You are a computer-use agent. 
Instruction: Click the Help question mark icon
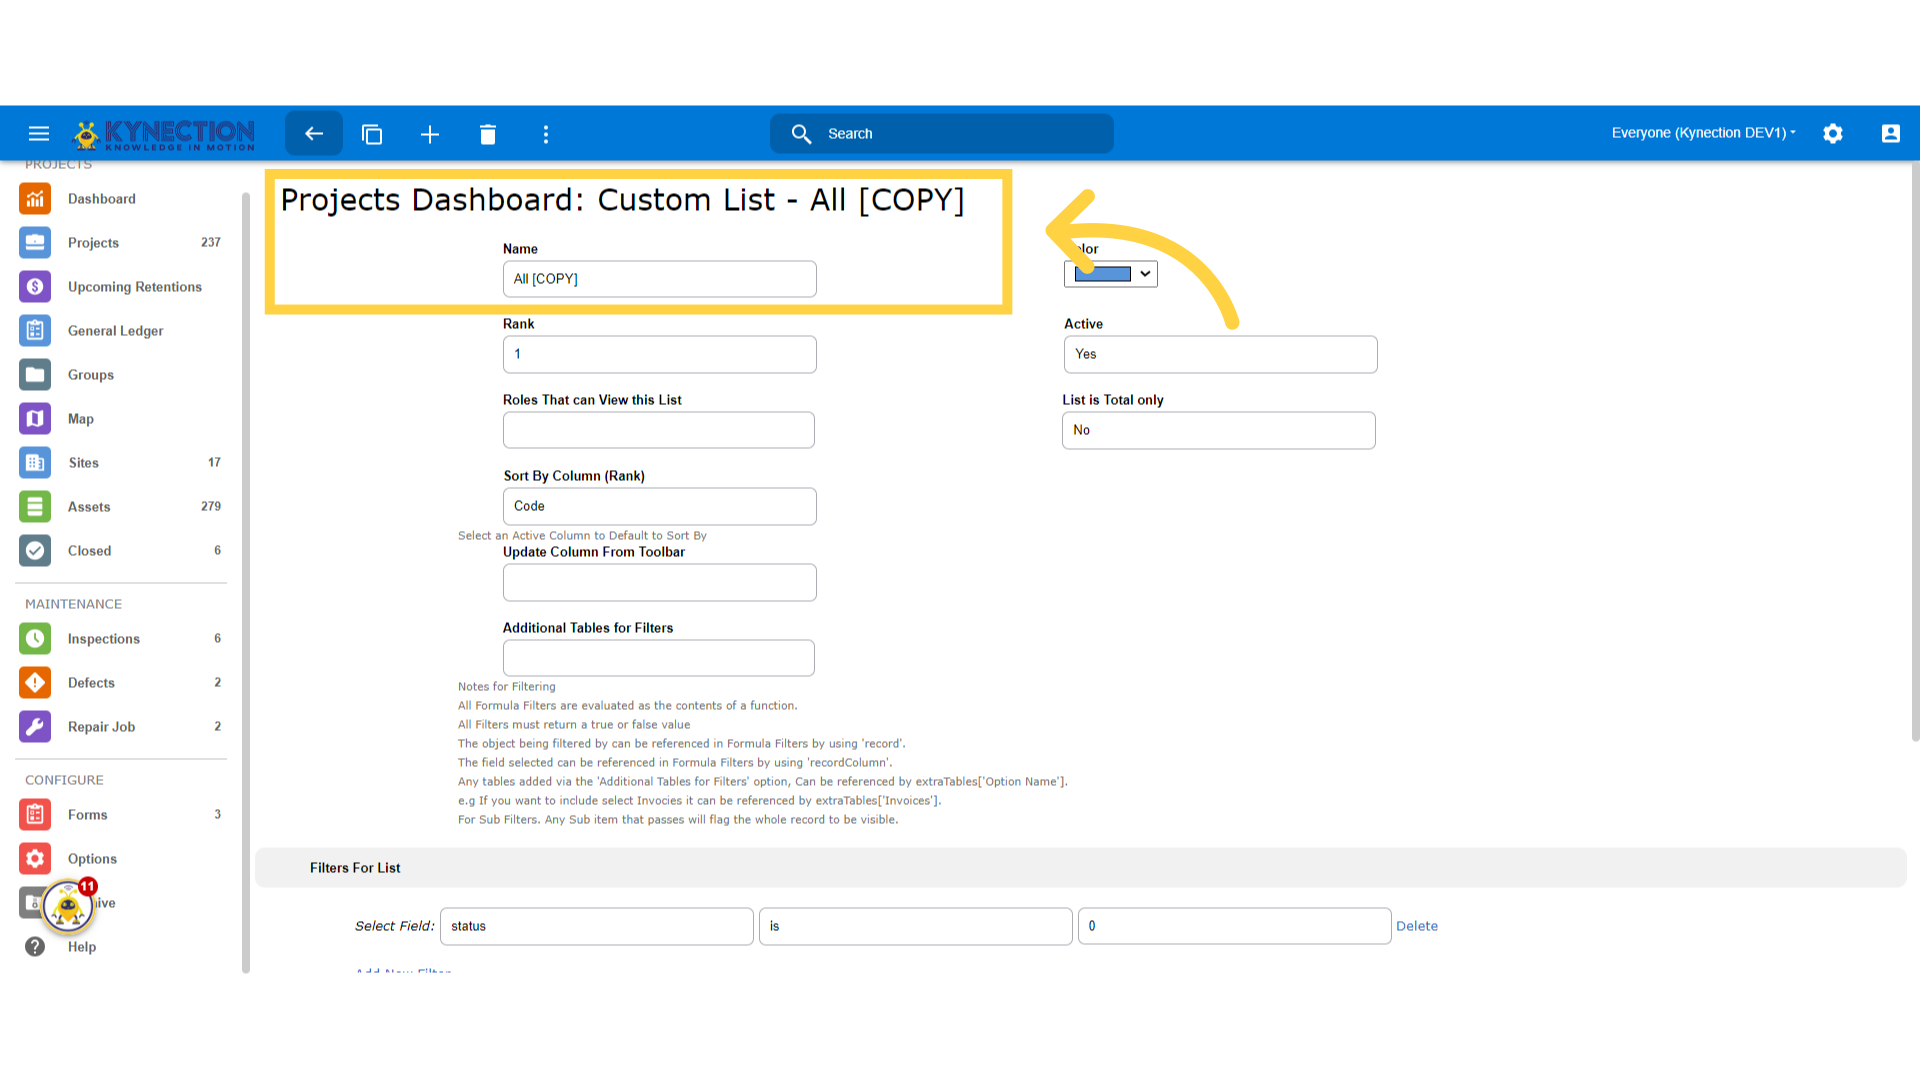pos(35,947)
